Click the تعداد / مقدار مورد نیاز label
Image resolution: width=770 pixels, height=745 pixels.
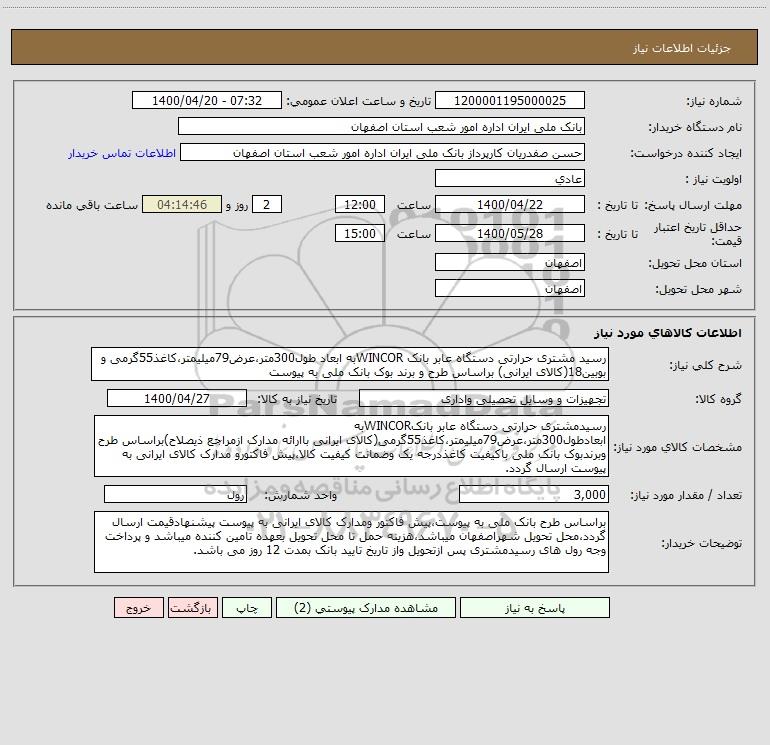[686, 496]
